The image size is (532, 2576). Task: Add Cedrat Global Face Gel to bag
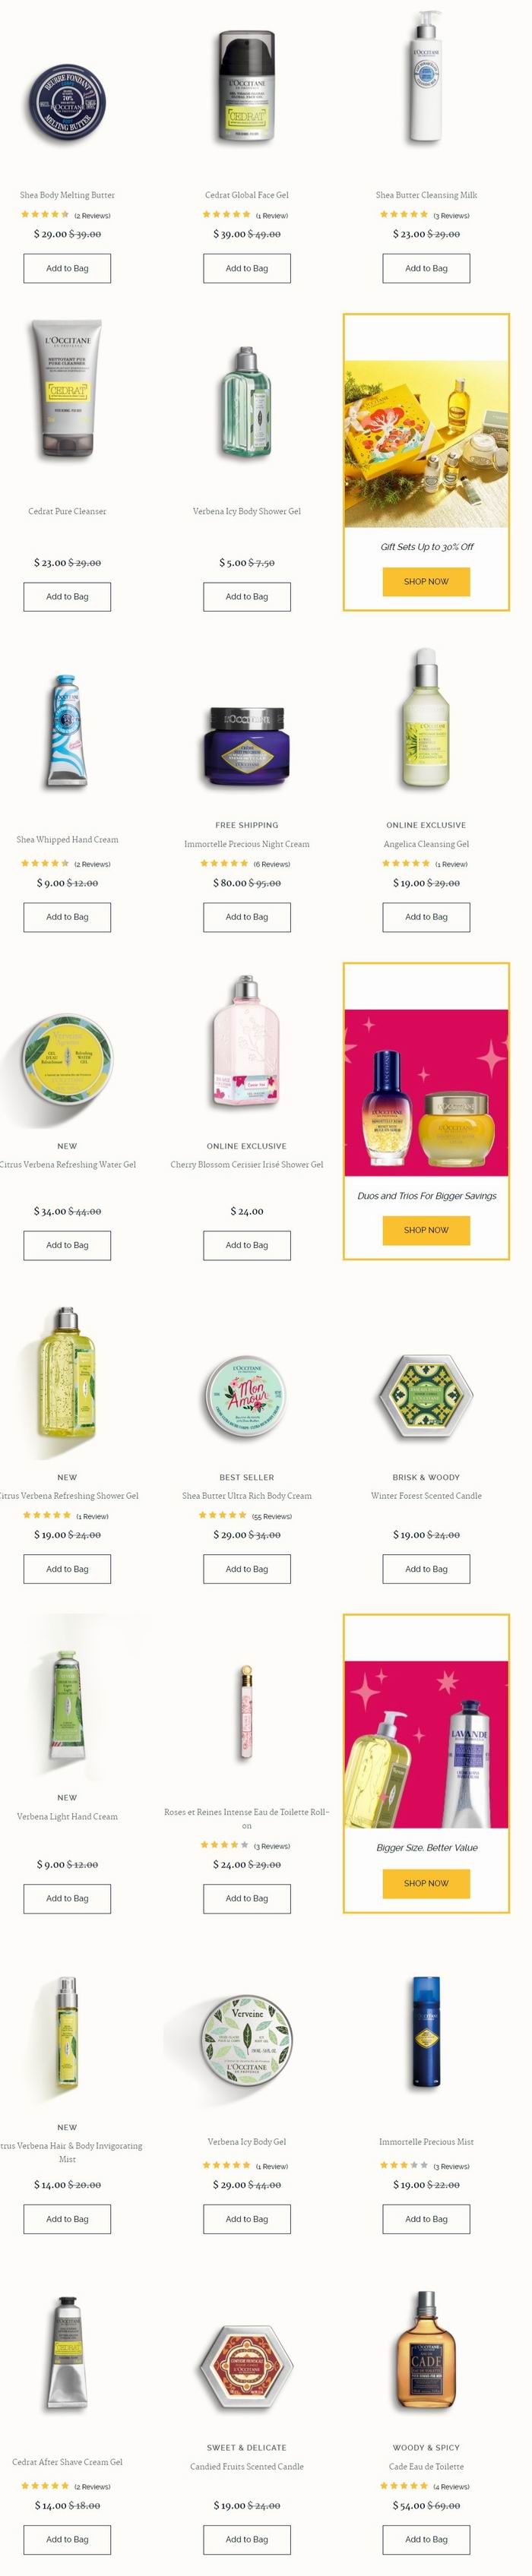pyautogui.click(x=247, y=268)
